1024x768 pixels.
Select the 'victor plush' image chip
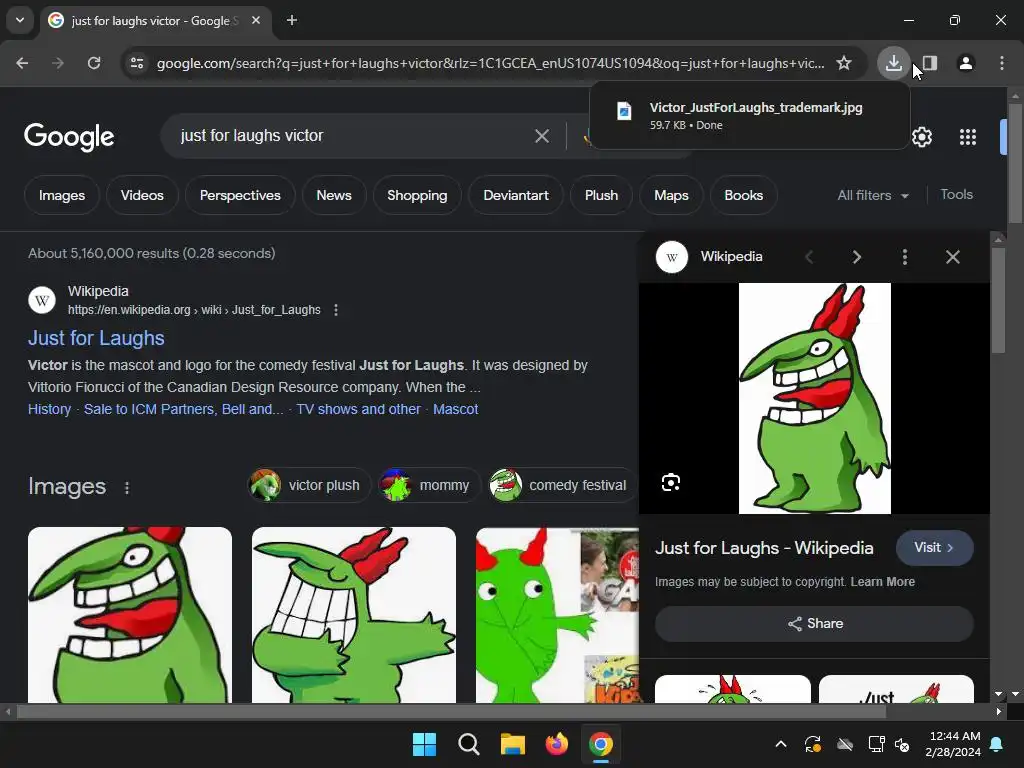[309, 485]
